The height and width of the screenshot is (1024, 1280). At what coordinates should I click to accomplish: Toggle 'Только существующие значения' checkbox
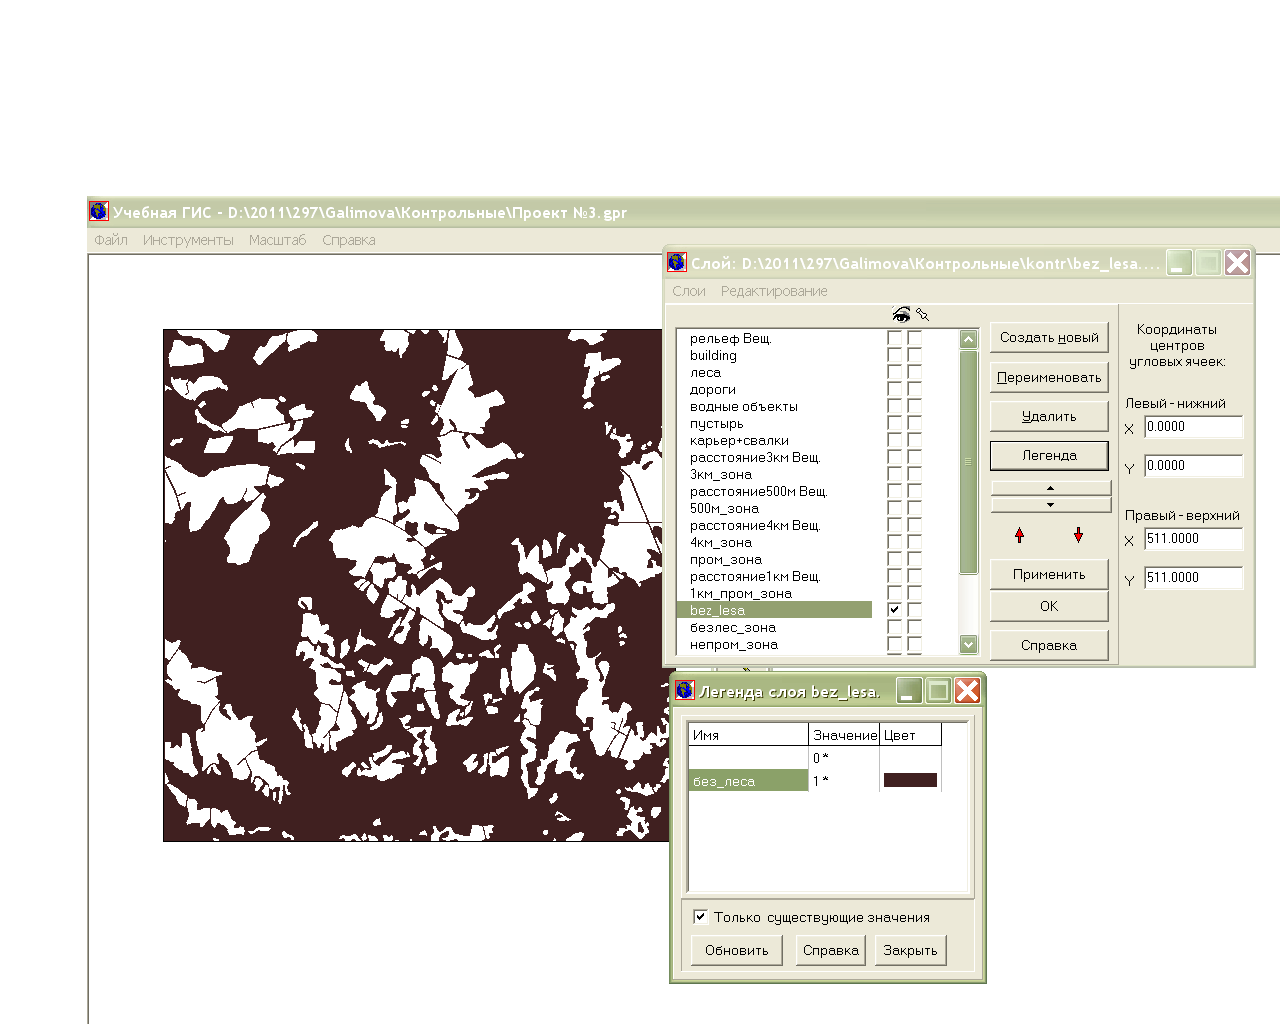pyautogui.click(x=700, y=916)
